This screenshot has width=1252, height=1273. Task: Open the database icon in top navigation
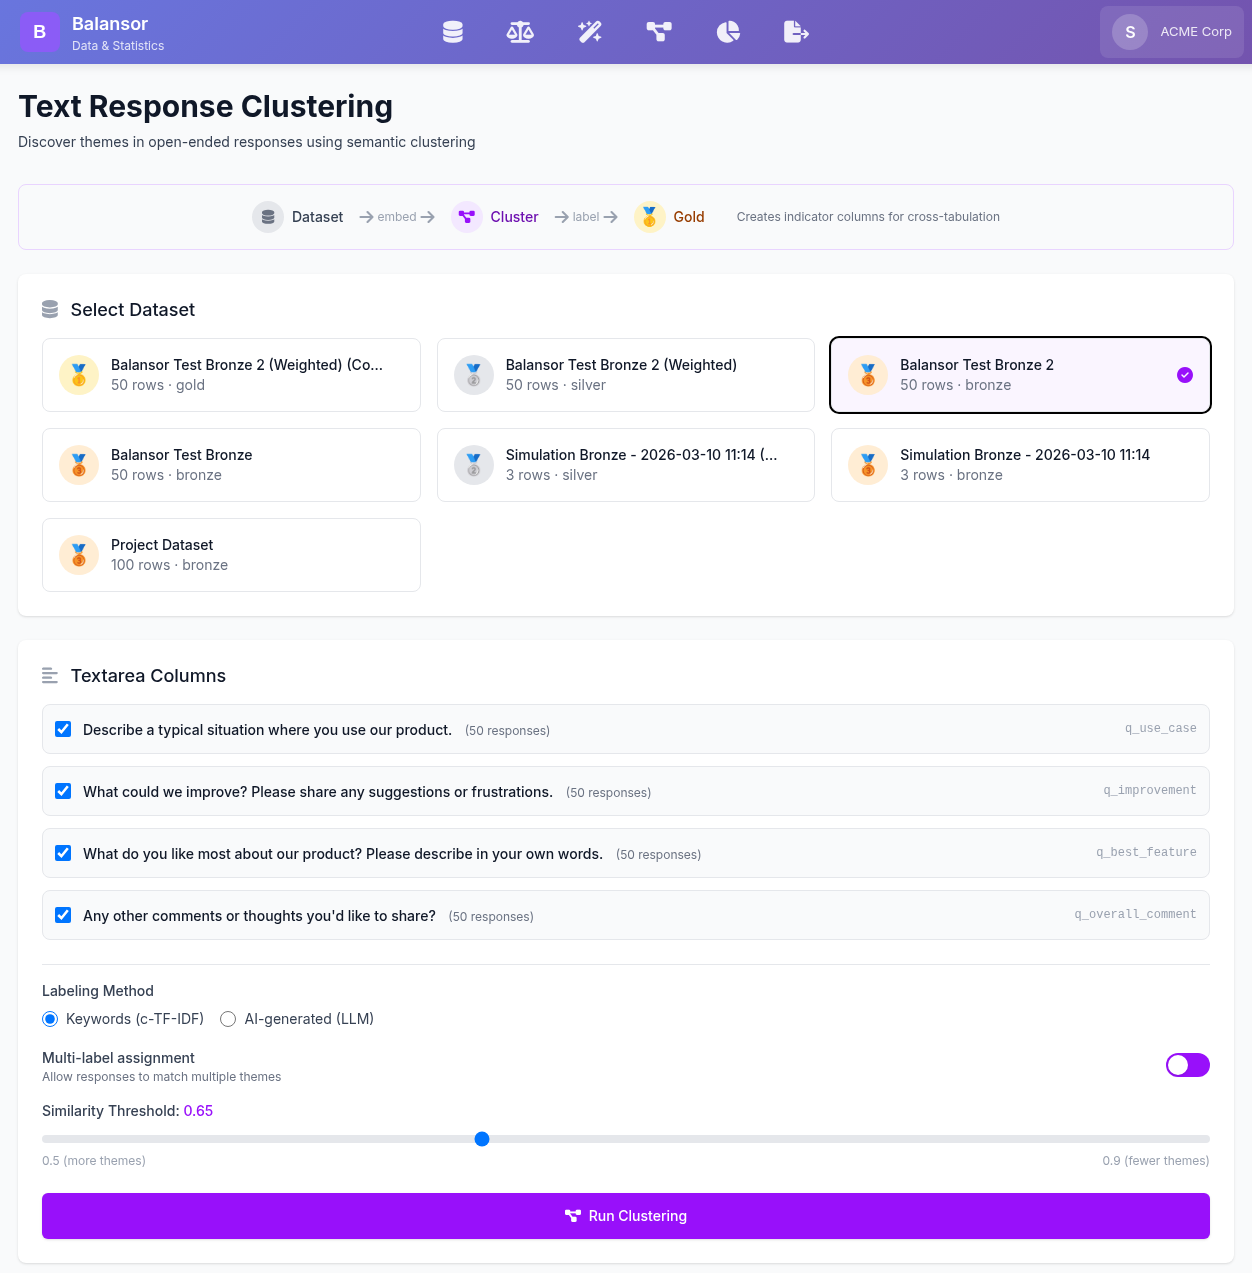point(453,32)
